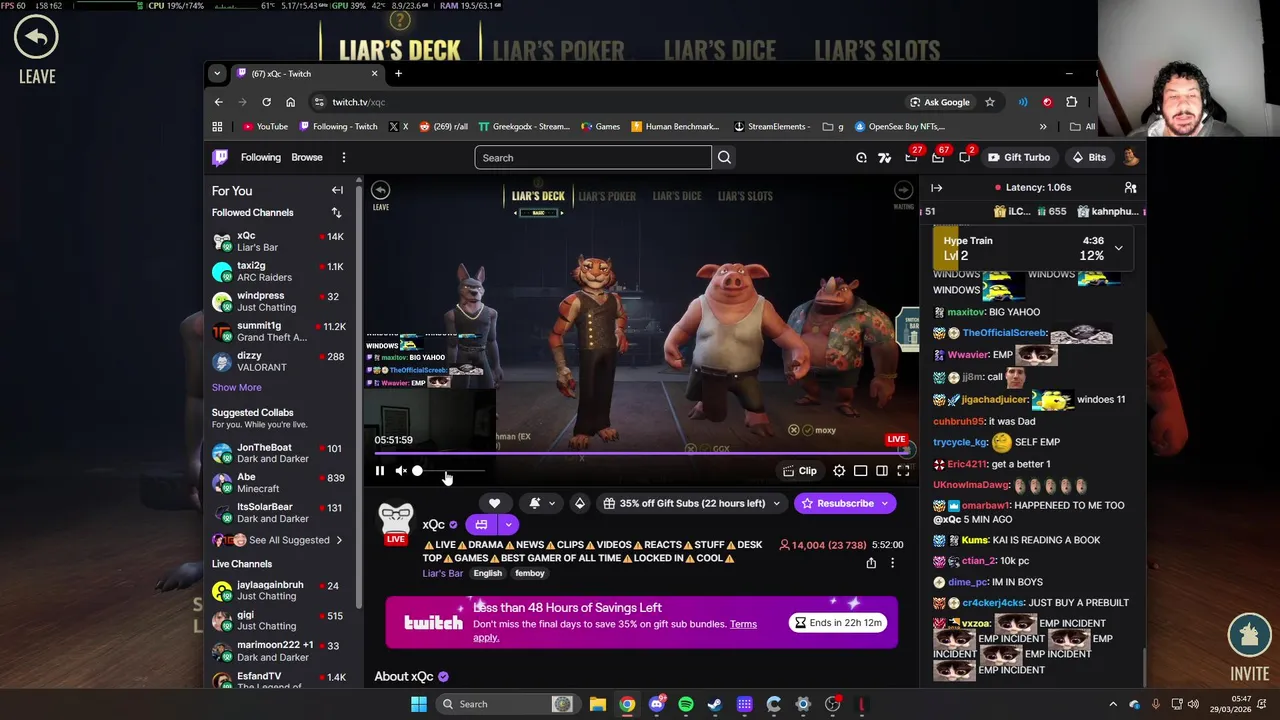Sort Followed Channels with the sort icon

point(336,212)
